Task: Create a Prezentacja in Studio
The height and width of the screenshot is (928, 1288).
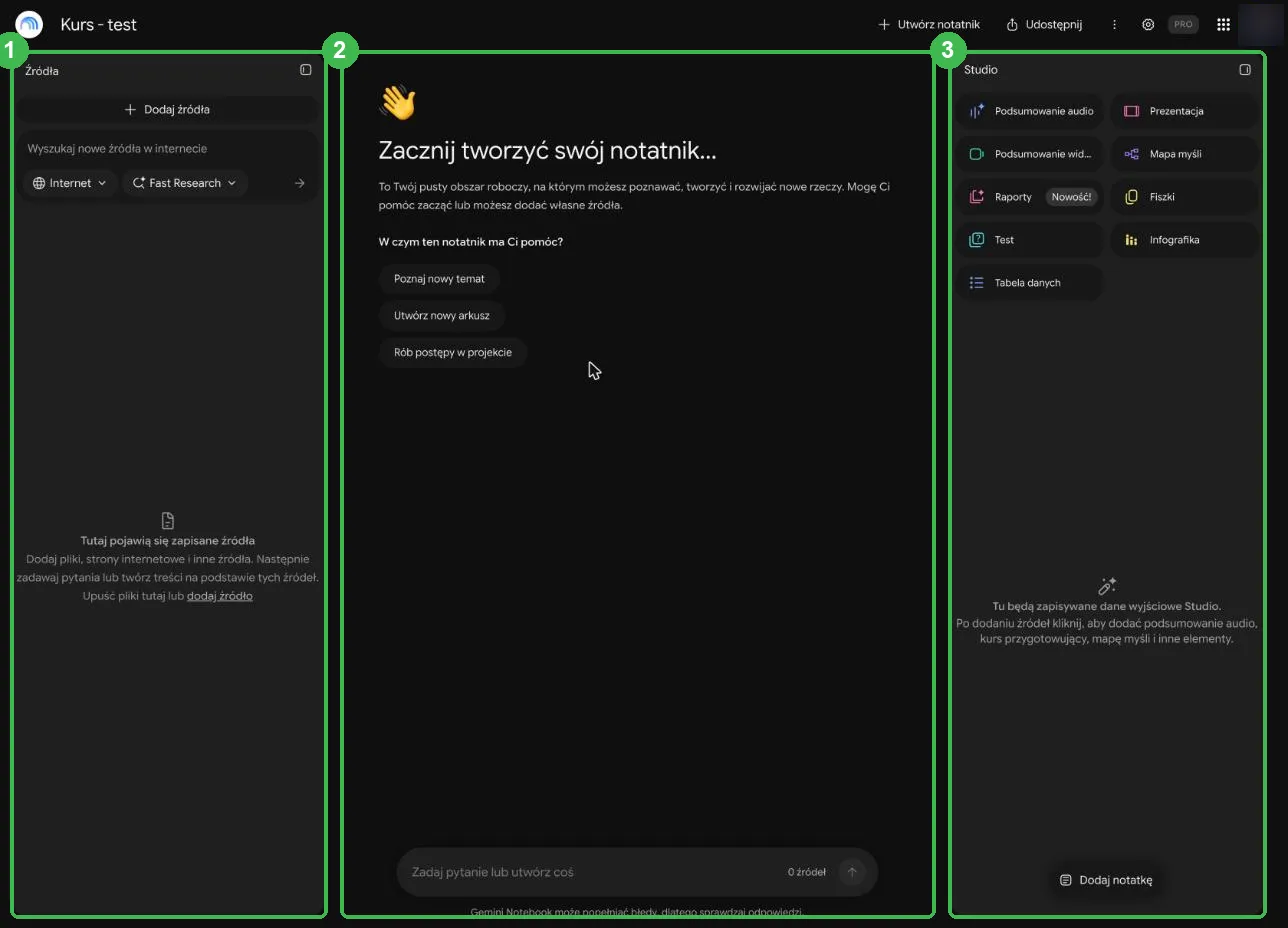Action: pyautogui.click(x=1185, y=111)
